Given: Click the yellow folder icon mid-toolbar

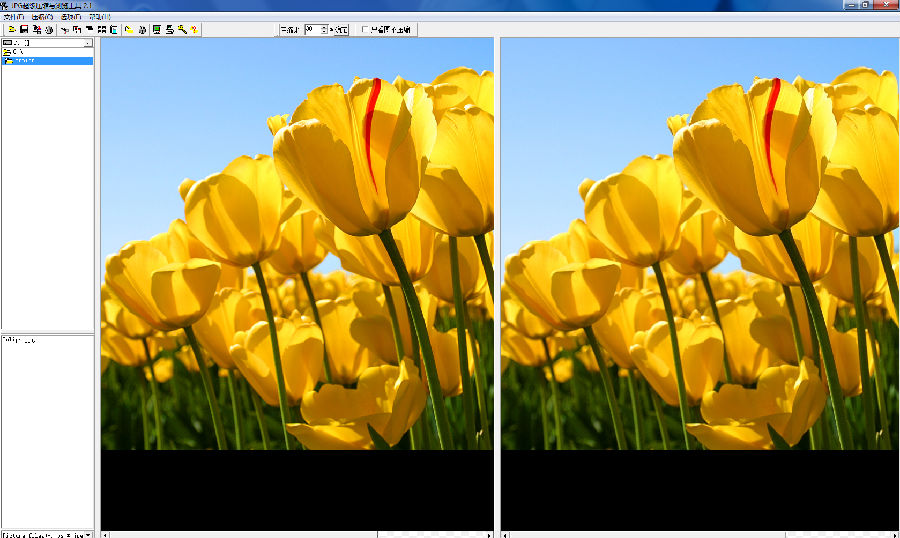Looking at the screenshot, I should 130,30.
